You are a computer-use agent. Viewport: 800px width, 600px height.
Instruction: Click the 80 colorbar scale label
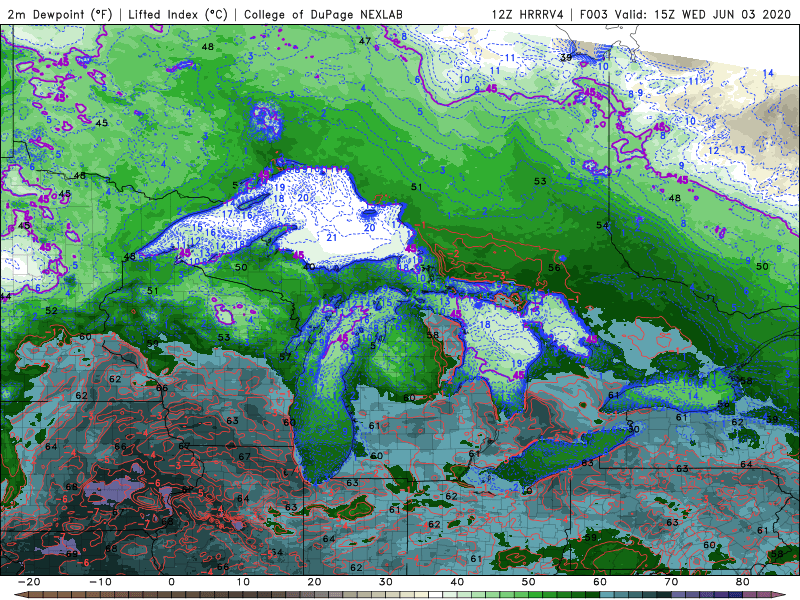tap(743, 582)
